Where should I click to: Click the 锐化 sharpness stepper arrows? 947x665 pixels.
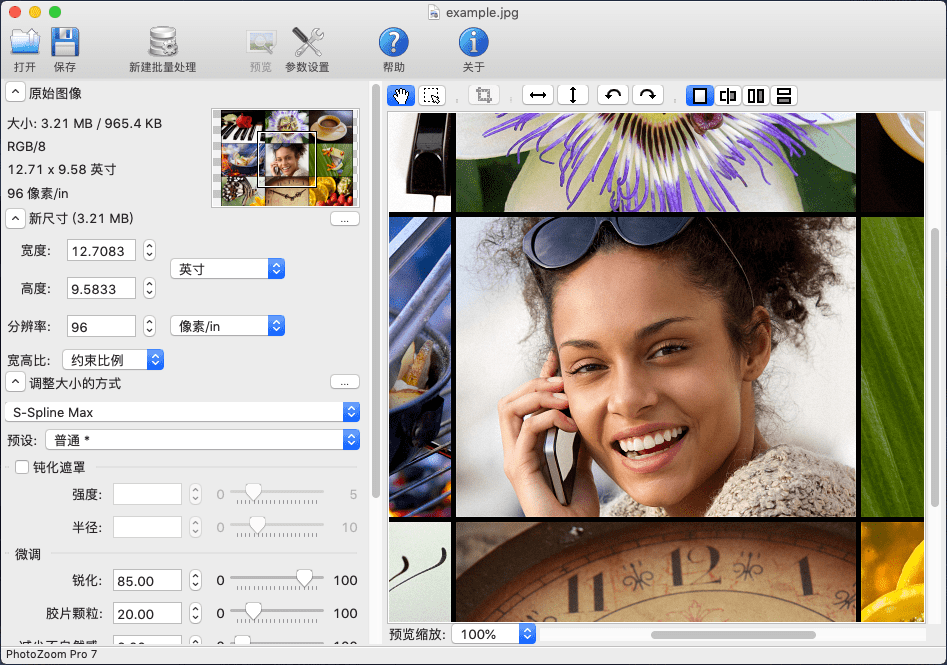pos(195,580)
